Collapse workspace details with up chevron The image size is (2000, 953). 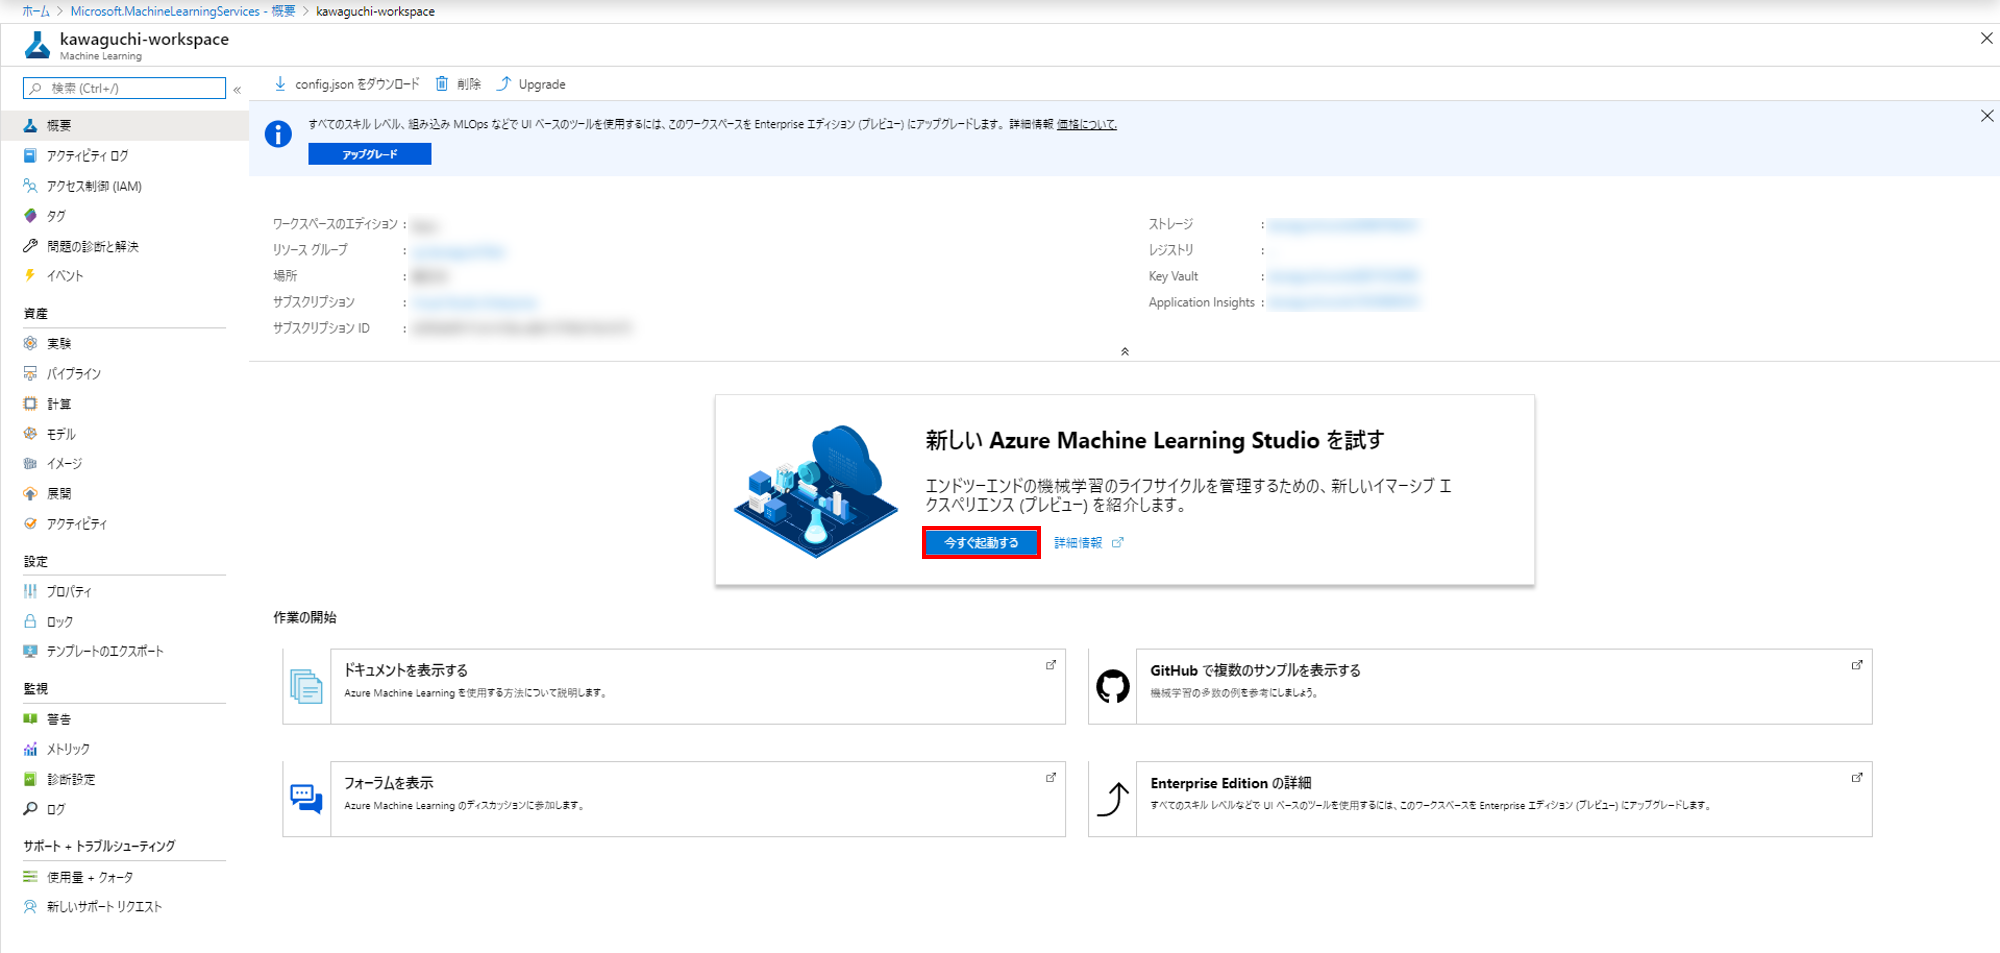tap(1125, 352)
